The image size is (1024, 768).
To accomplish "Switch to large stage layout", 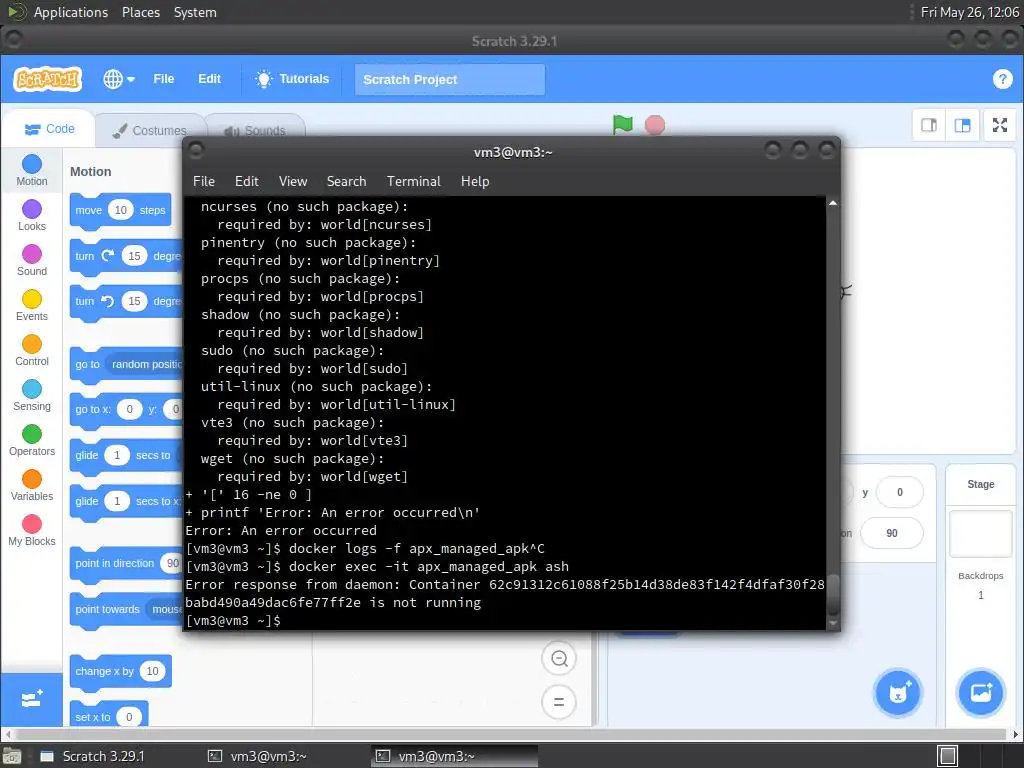I will coord(962,125).
